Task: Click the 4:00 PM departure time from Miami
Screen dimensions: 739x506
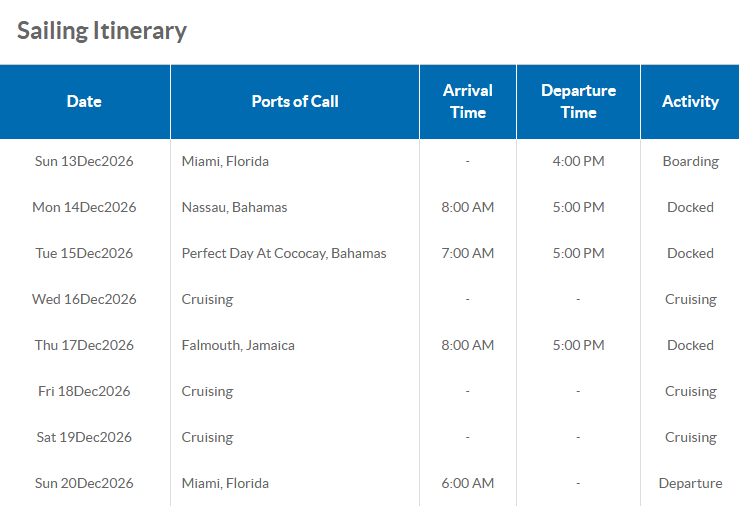Action: [x=578, y=161]
